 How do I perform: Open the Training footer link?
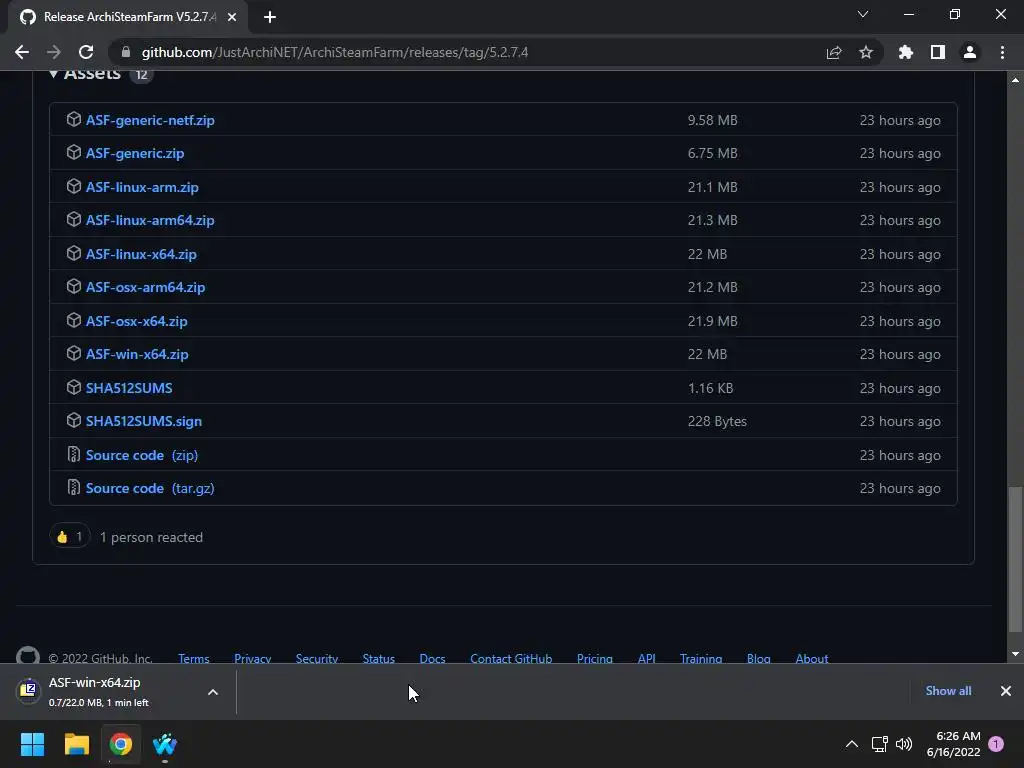coord(701,658)
